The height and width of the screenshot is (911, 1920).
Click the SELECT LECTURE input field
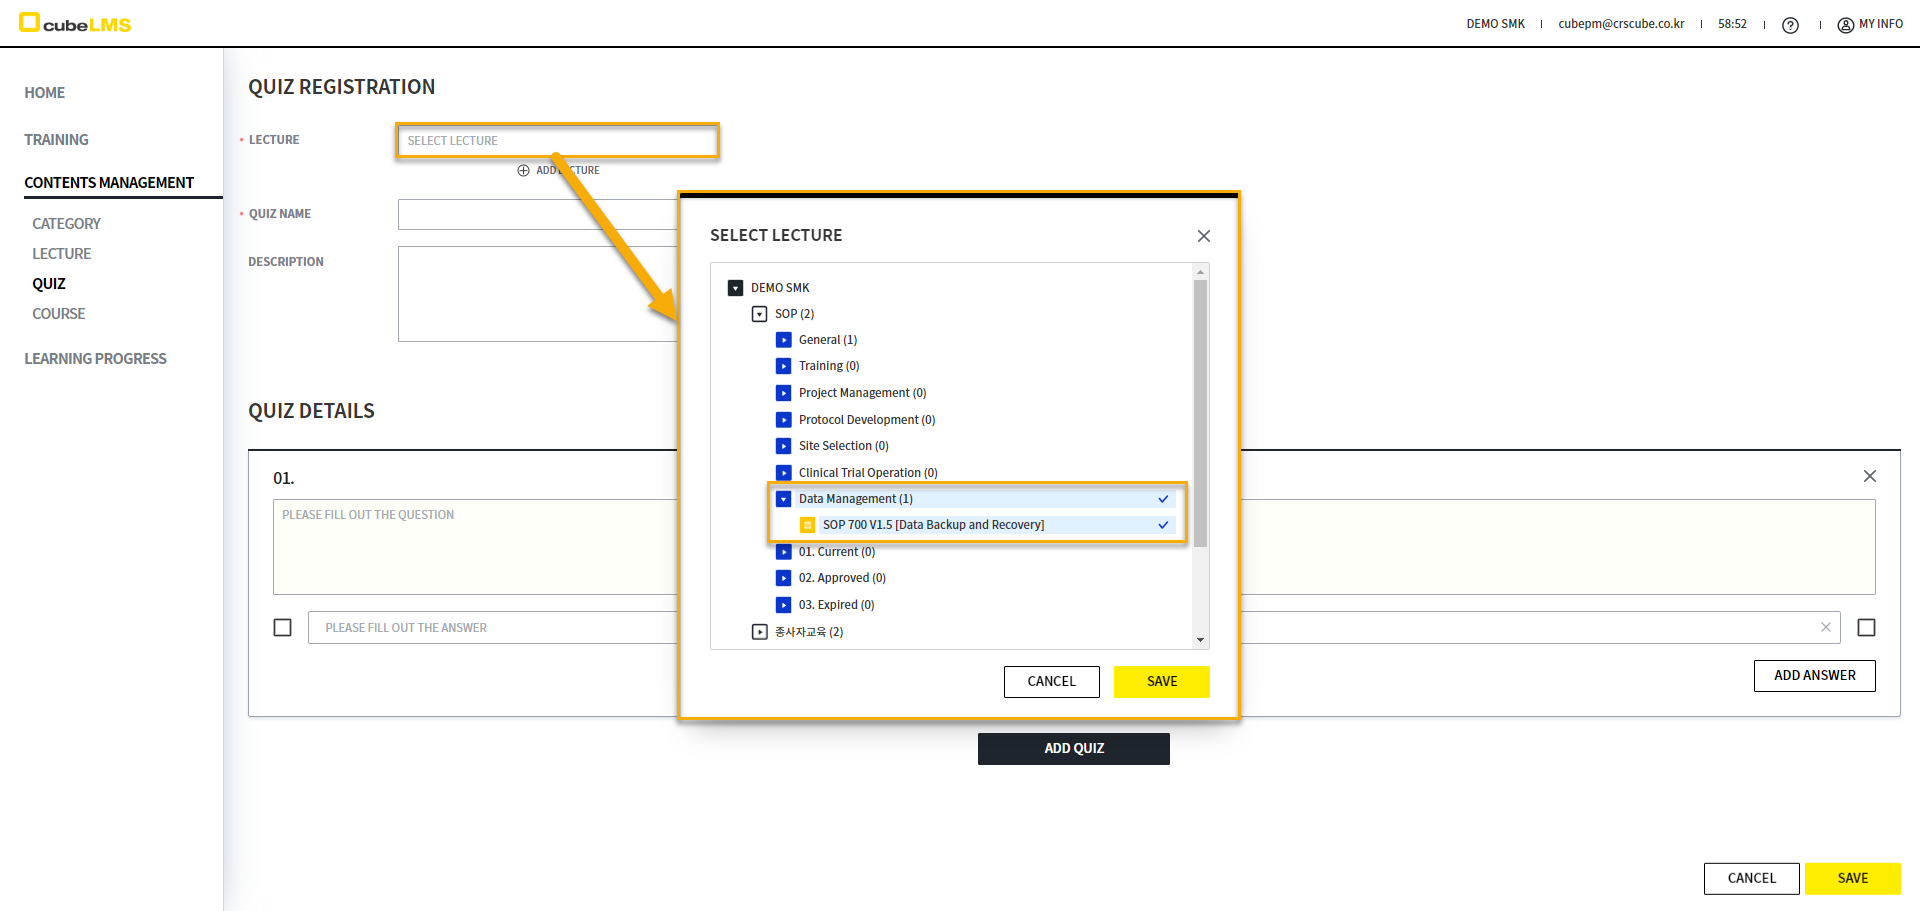tap(557, 141)
